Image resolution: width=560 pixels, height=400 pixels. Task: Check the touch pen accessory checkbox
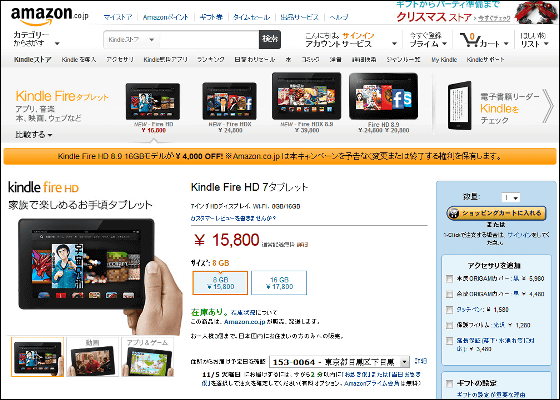click(450, 310)
